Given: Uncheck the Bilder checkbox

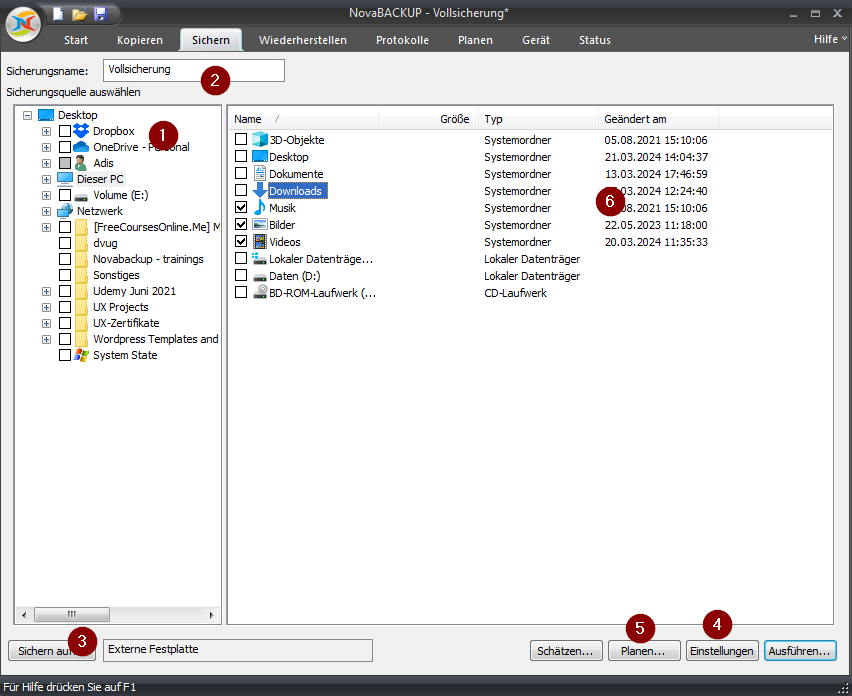Looking at the screenshot, I should point(241,224).
